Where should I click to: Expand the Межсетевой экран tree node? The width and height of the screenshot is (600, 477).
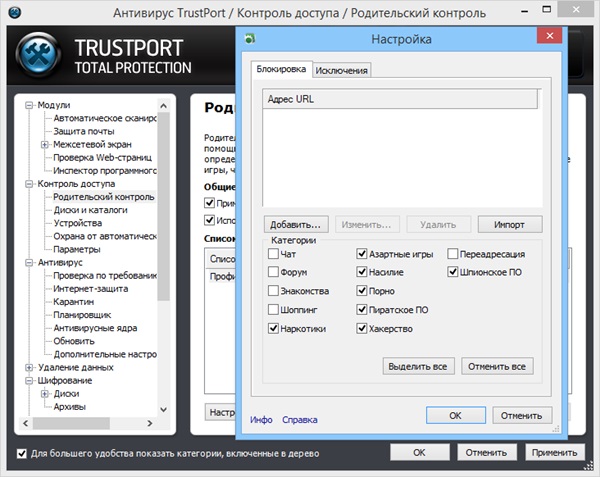[44, 145]
